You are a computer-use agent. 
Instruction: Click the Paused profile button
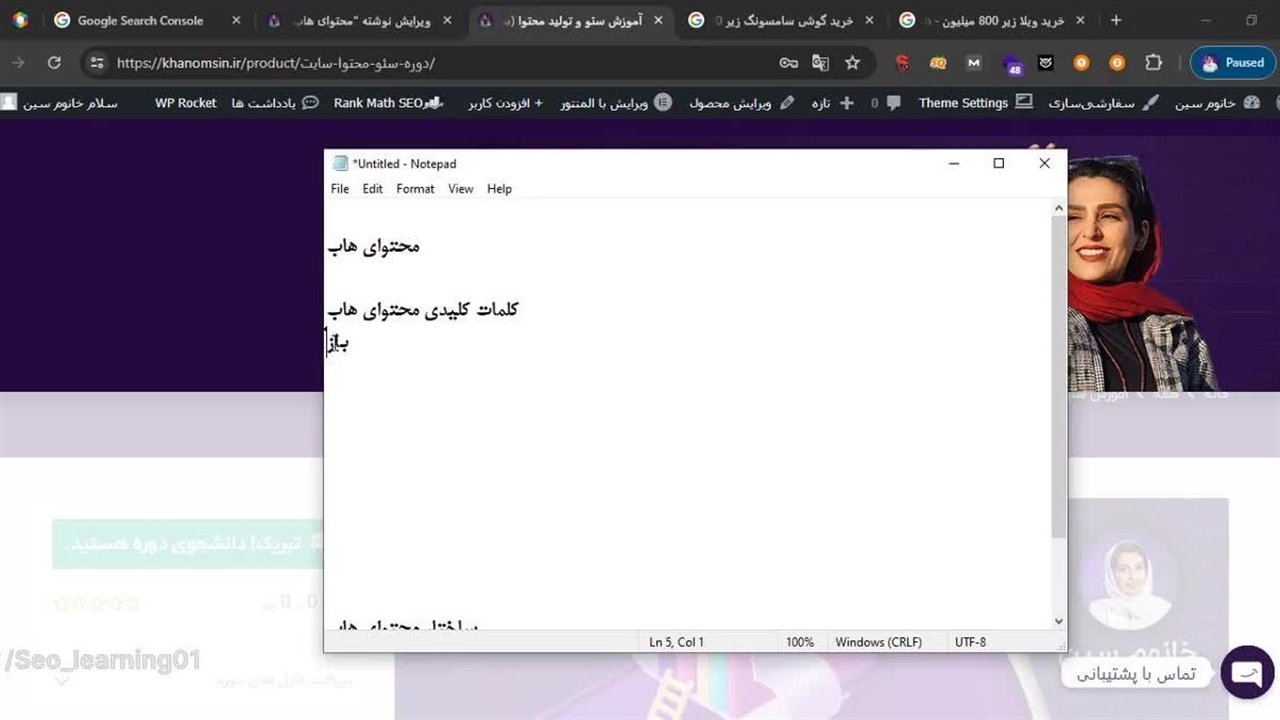1233,63
